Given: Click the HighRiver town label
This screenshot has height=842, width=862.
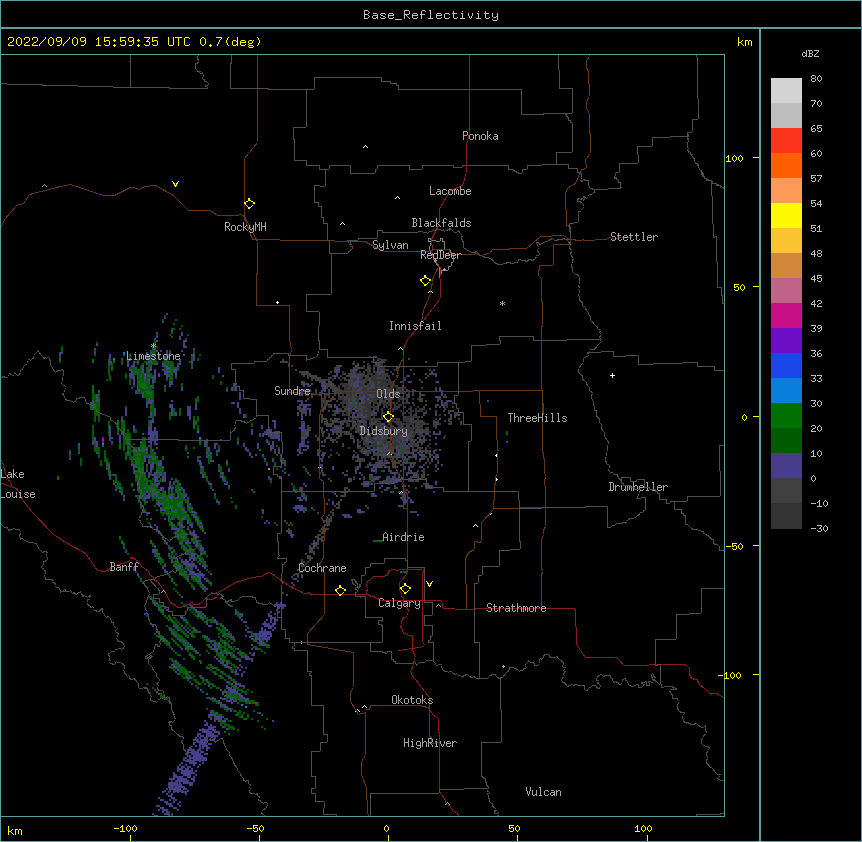Looking at the screenshot, I should click(x=430, y=743).
